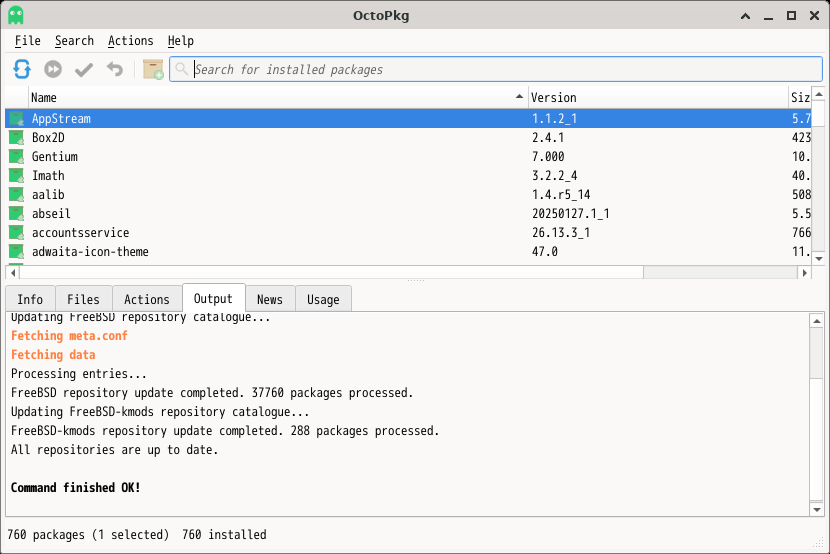
Task: Click the package icon beside Imath
Action: click(16, 176)
